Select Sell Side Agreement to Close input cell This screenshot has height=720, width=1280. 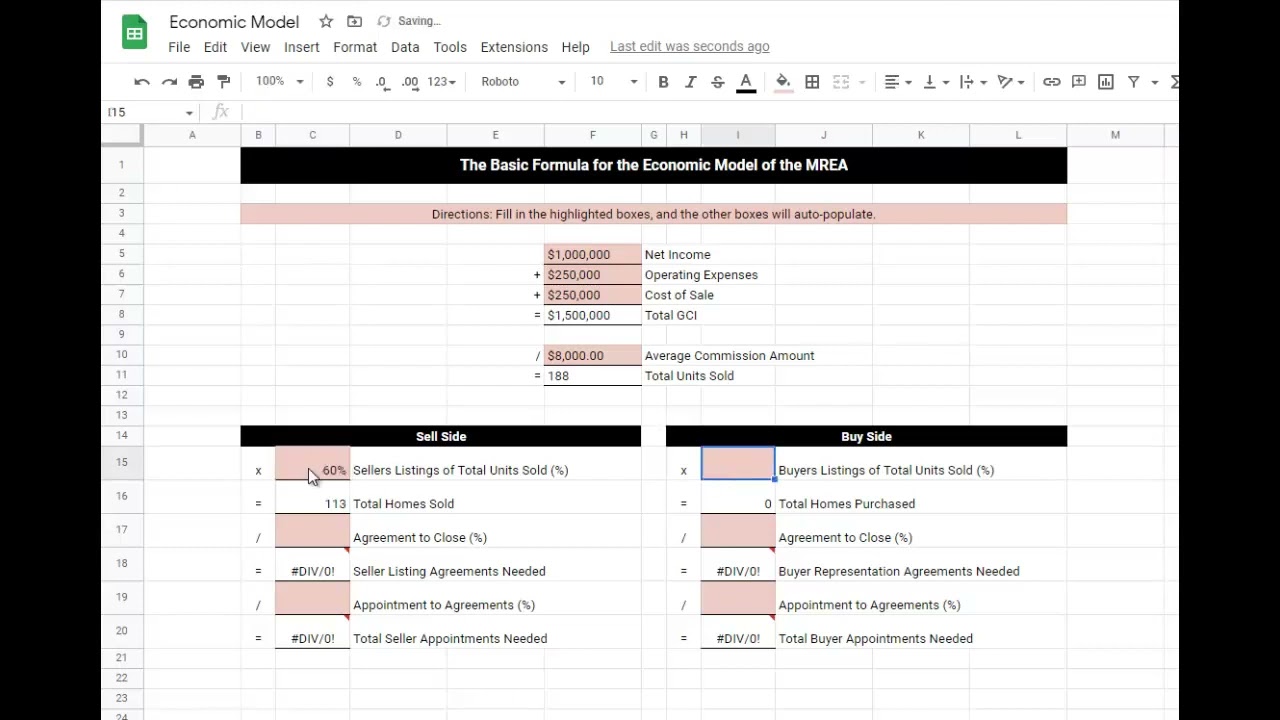pos(312,531)
